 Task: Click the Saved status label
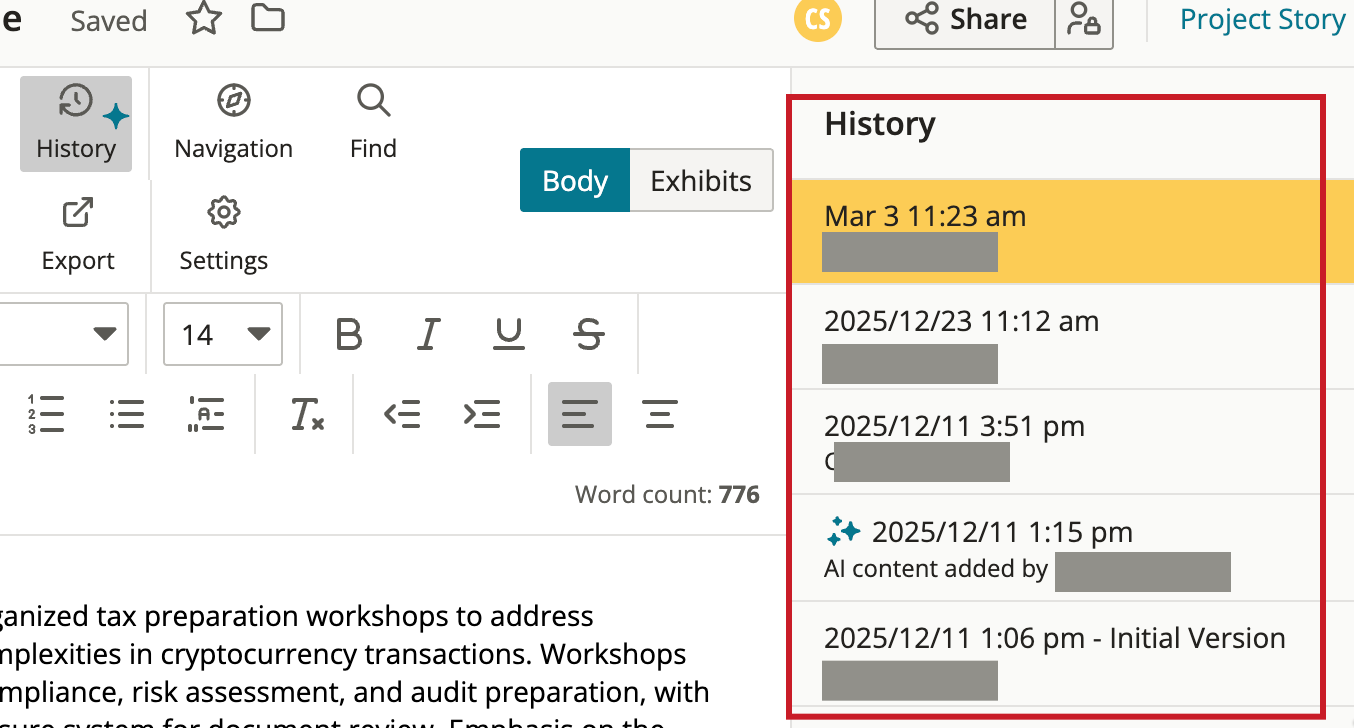pos(108,21)
